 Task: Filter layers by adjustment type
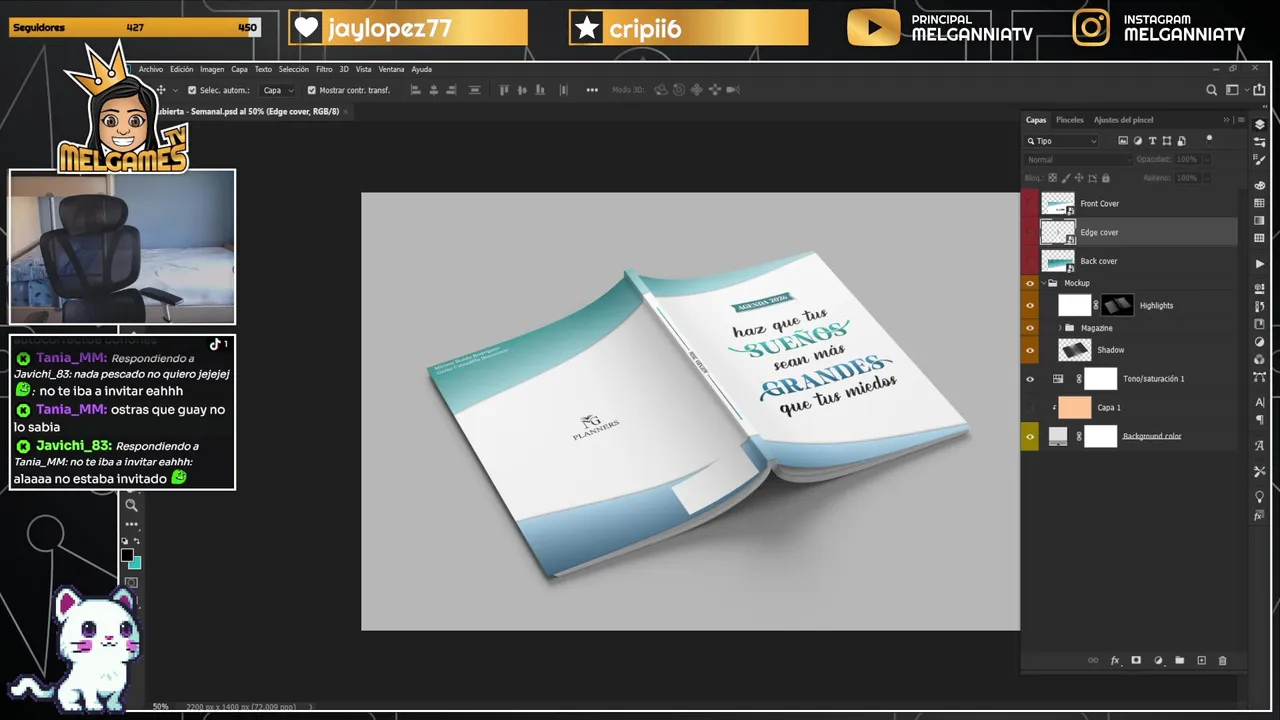[x=1138, y=141]
